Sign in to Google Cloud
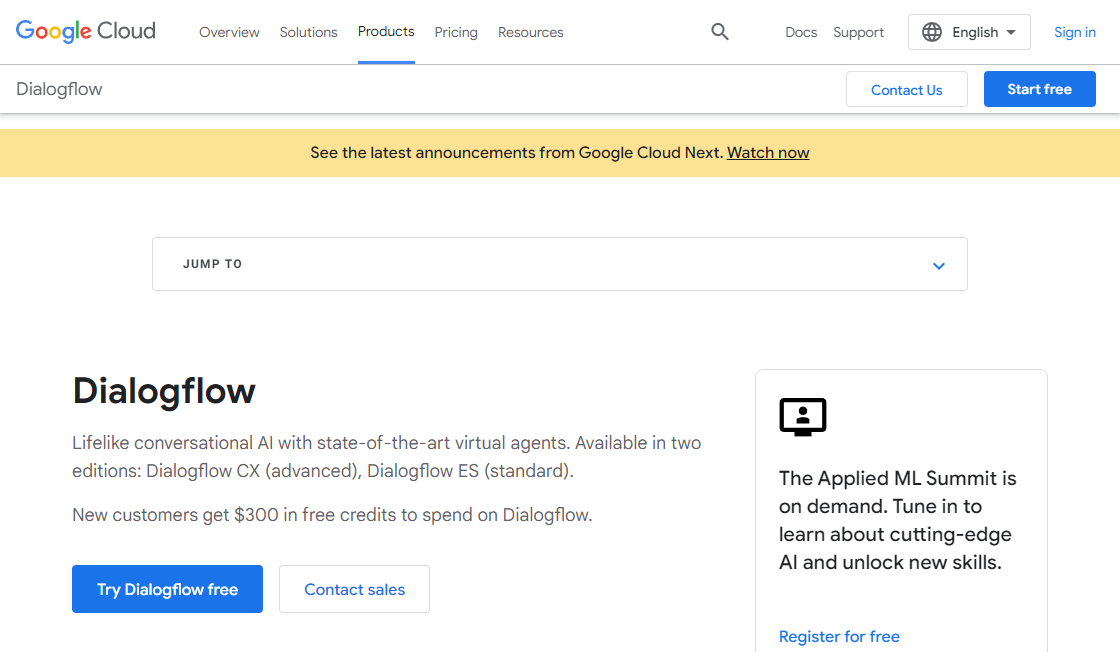This screenshot has height=652, width=1120. point(1074,31)
